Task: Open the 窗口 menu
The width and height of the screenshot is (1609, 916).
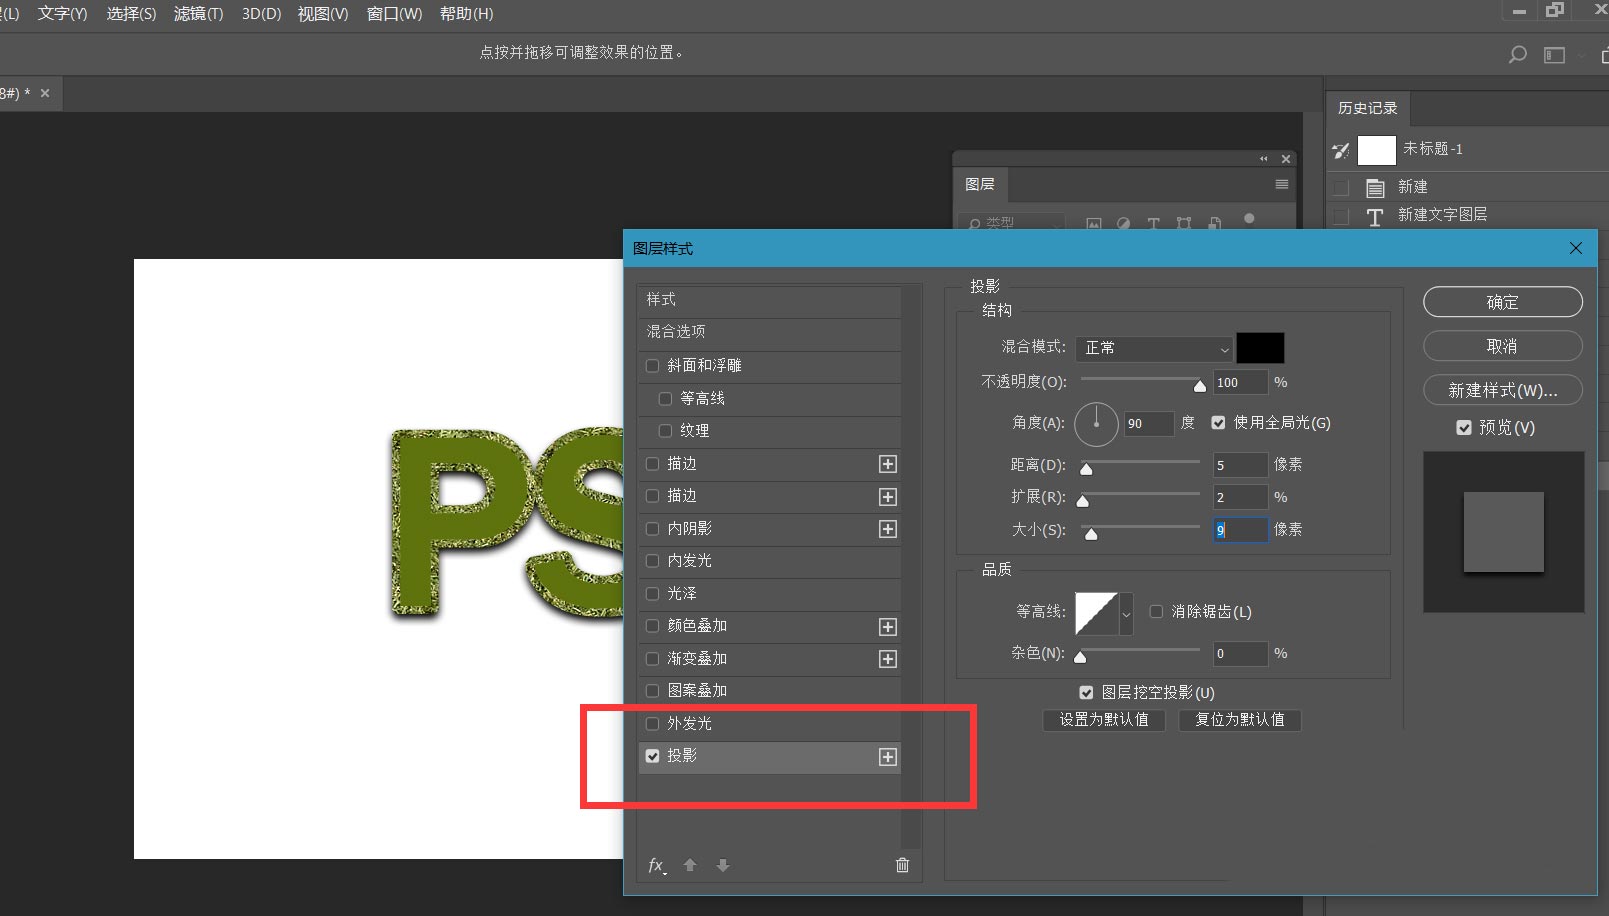Action: [x=394, y=14]
